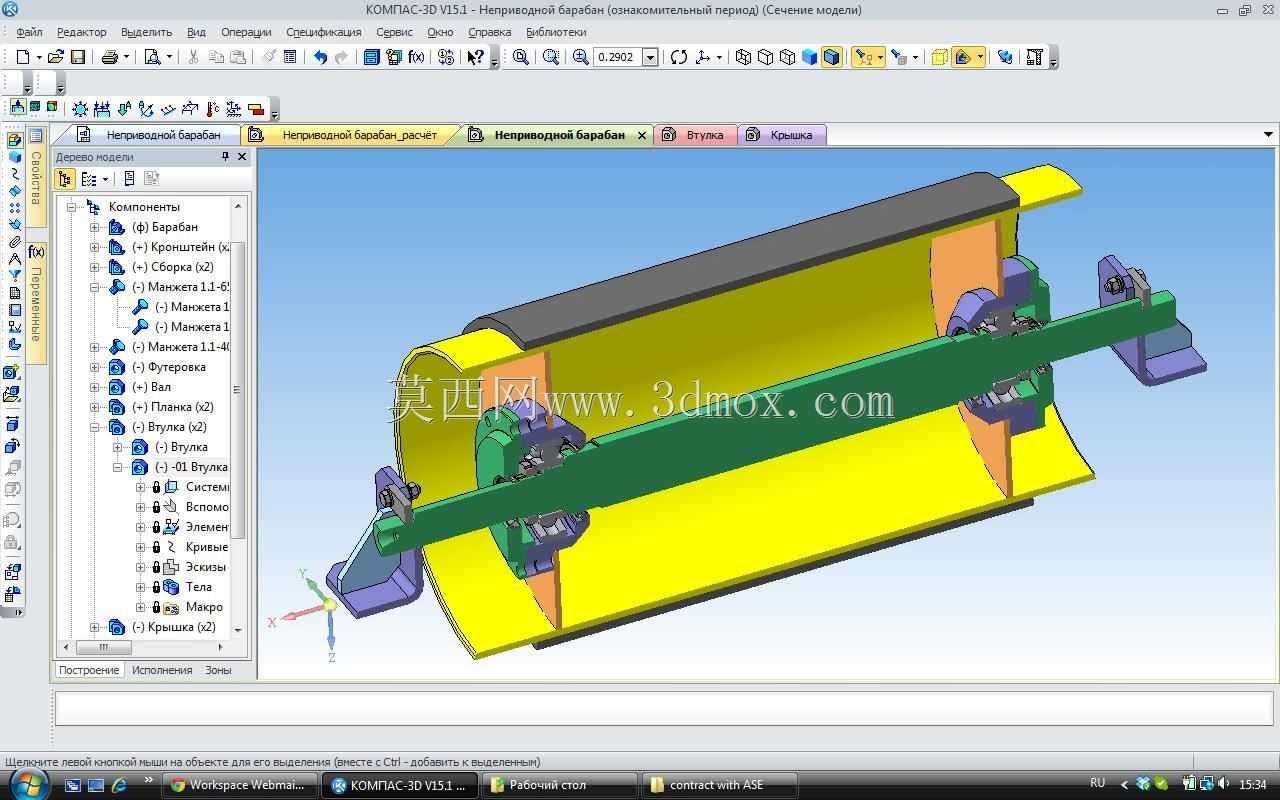This screenshot has height=800, width=1280.
Task: Click the rotate view icon
Action: [x=679, y=57]
